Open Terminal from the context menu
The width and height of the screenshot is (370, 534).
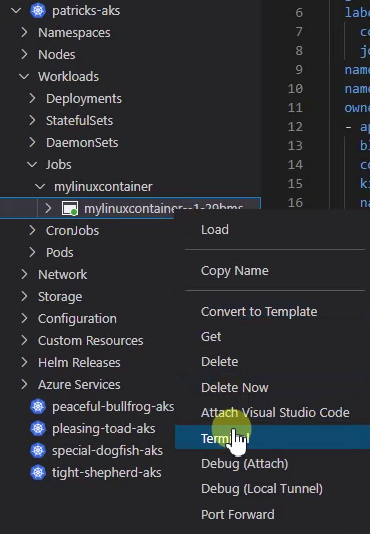click(x=272, y=437)
